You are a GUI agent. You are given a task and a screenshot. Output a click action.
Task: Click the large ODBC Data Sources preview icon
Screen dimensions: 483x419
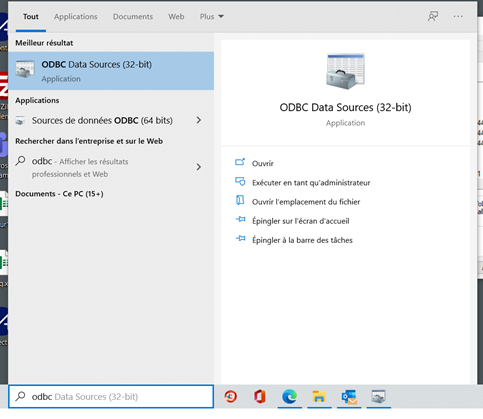[345, 71]
